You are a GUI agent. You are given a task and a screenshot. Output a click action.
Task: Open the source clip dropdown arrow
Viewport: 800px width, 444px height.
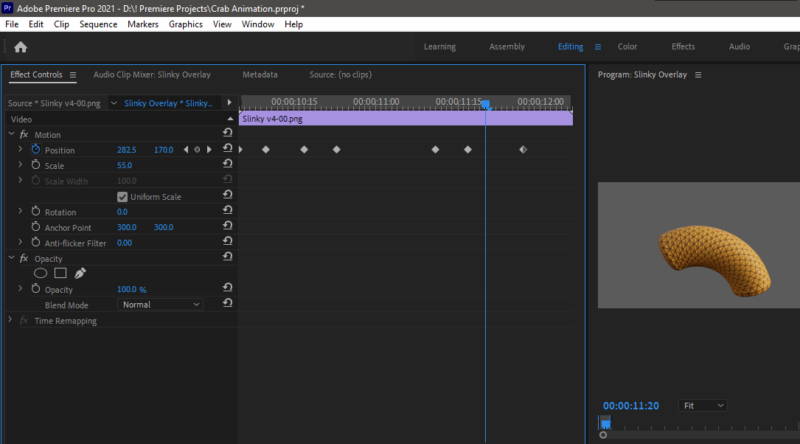pyautogui.click(x=114, y=103)
